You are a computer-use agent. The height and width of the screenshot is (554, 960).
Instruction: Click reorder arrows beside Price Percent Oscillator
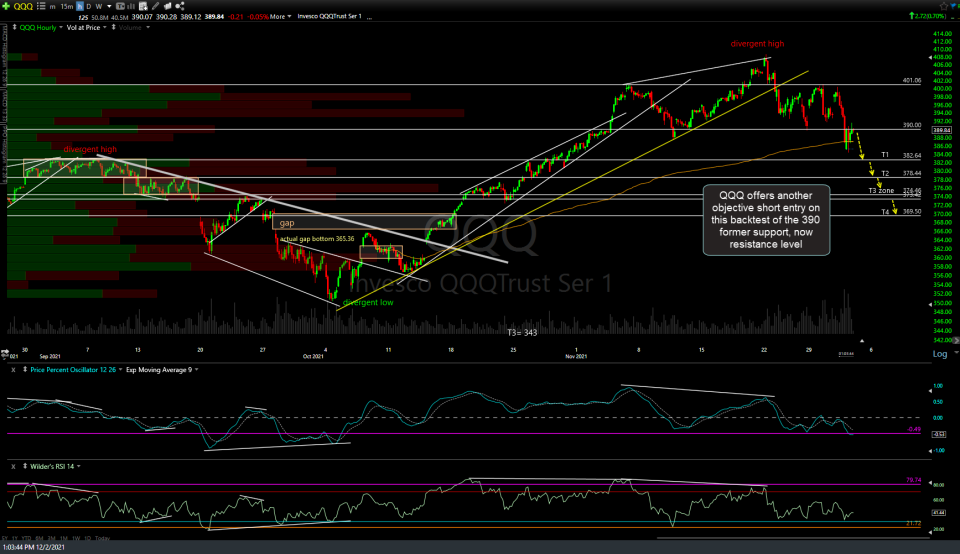(x=25, y=370)
